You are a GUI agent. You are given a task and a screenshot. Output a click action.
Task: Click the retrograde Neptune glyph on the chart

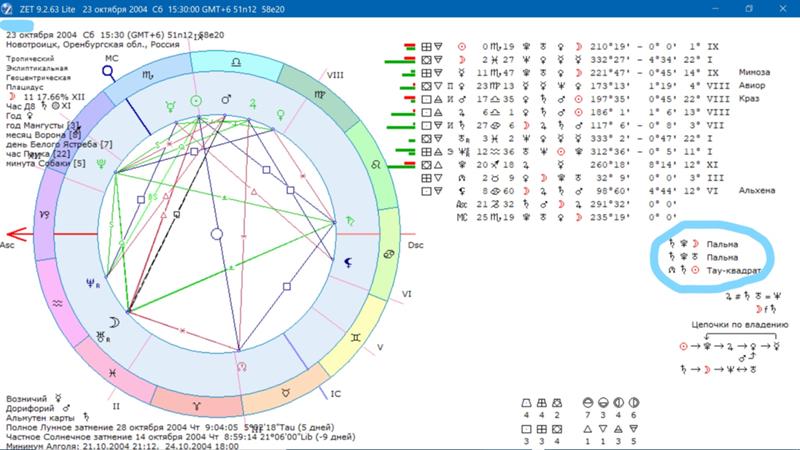tap(92, 283)
